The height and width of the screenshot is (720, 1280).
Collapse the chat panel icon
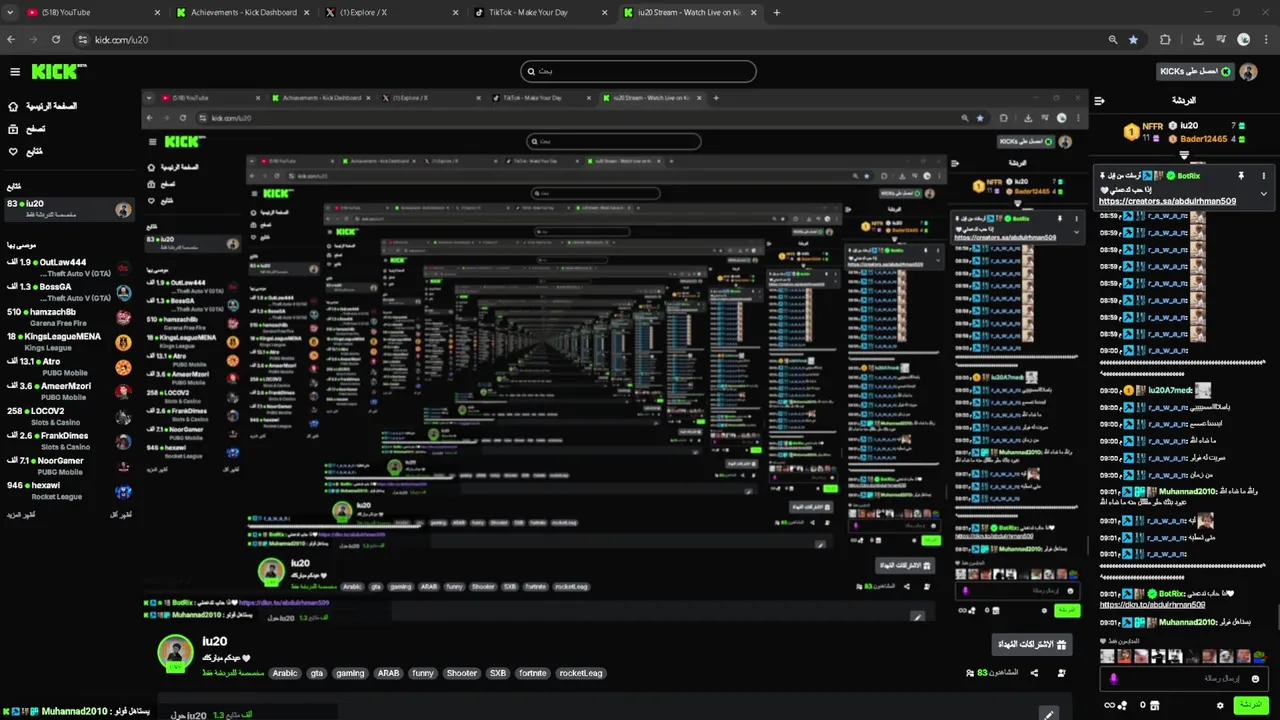coord(1100,101)
